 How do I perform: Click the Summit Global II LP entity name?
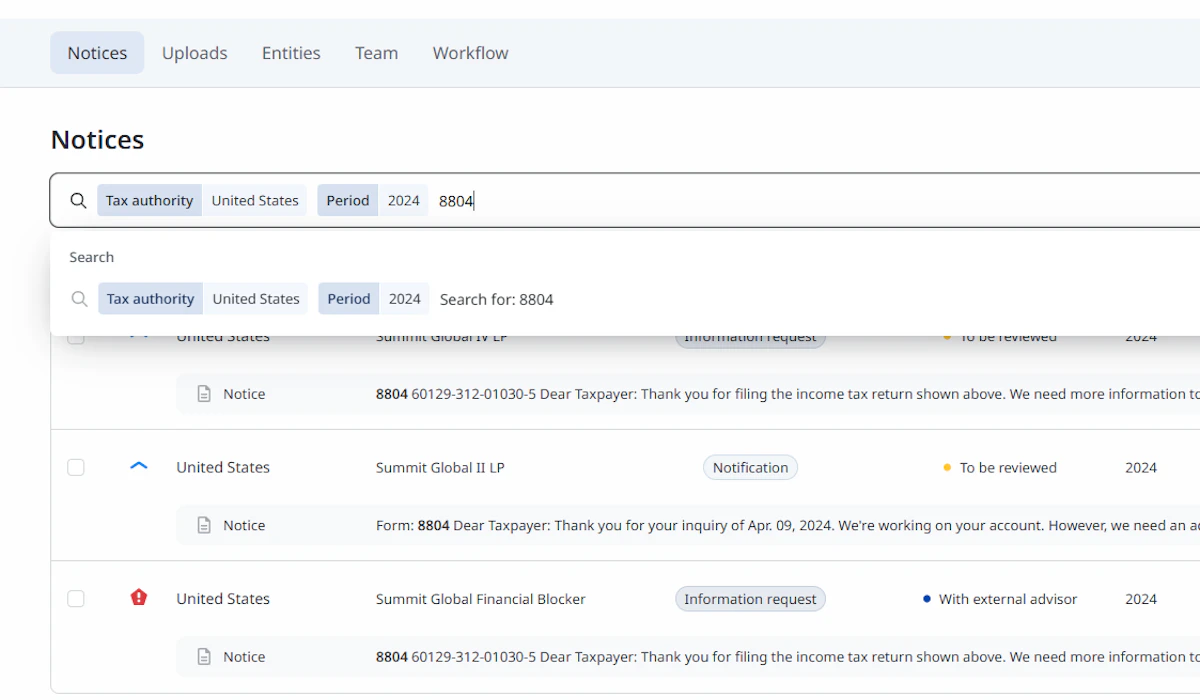[440, 467]
